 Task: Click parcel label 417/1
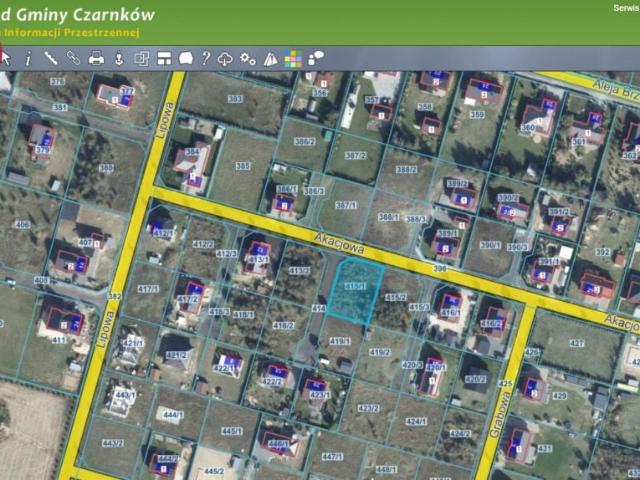(148, 289)
